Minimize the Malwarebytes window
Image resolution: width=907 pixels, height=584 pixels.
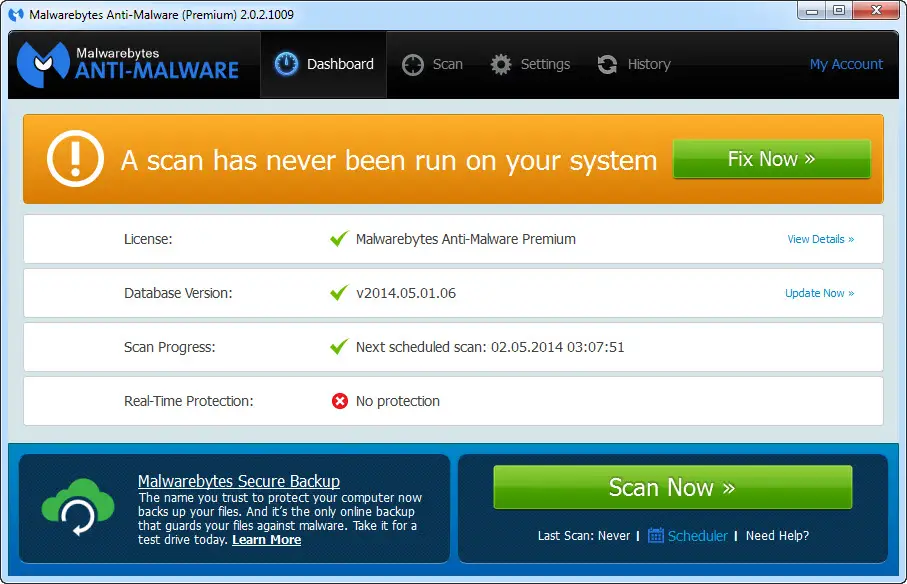(x=812, y=10)
